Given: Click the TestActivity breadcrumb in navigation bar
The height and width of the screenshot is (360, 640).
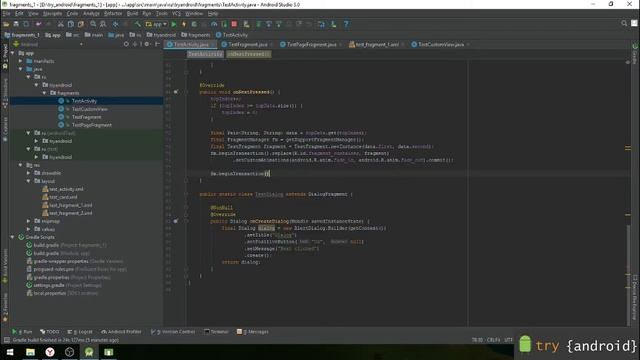Looking at the screenshot, I should tap(232, 35).
